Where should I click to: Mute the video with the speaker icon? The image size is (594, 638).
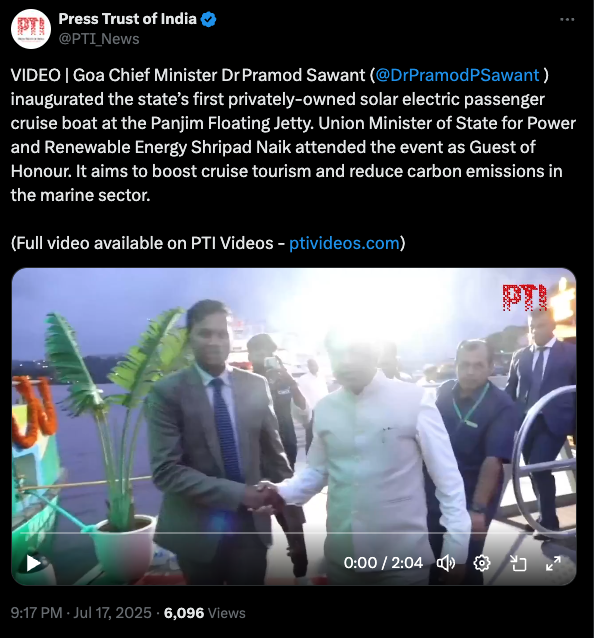[446, 564]
